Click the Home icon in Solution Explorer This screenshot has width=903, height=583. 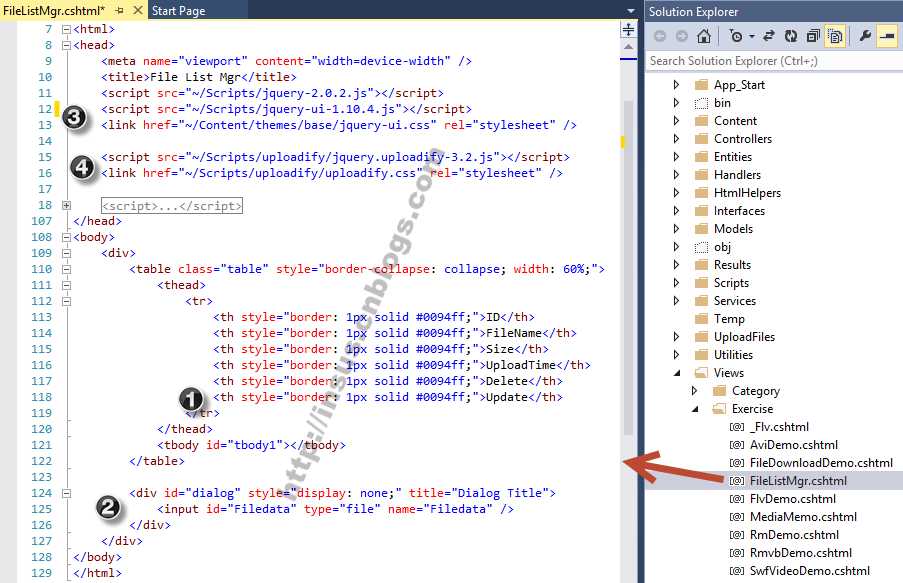704,36
